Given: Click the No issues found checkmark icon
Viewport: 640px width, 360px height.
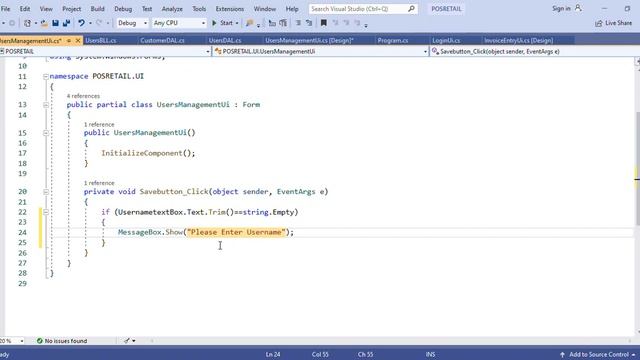Looking at the screenshot, I should pyautogui.click(x=40, y=341).
